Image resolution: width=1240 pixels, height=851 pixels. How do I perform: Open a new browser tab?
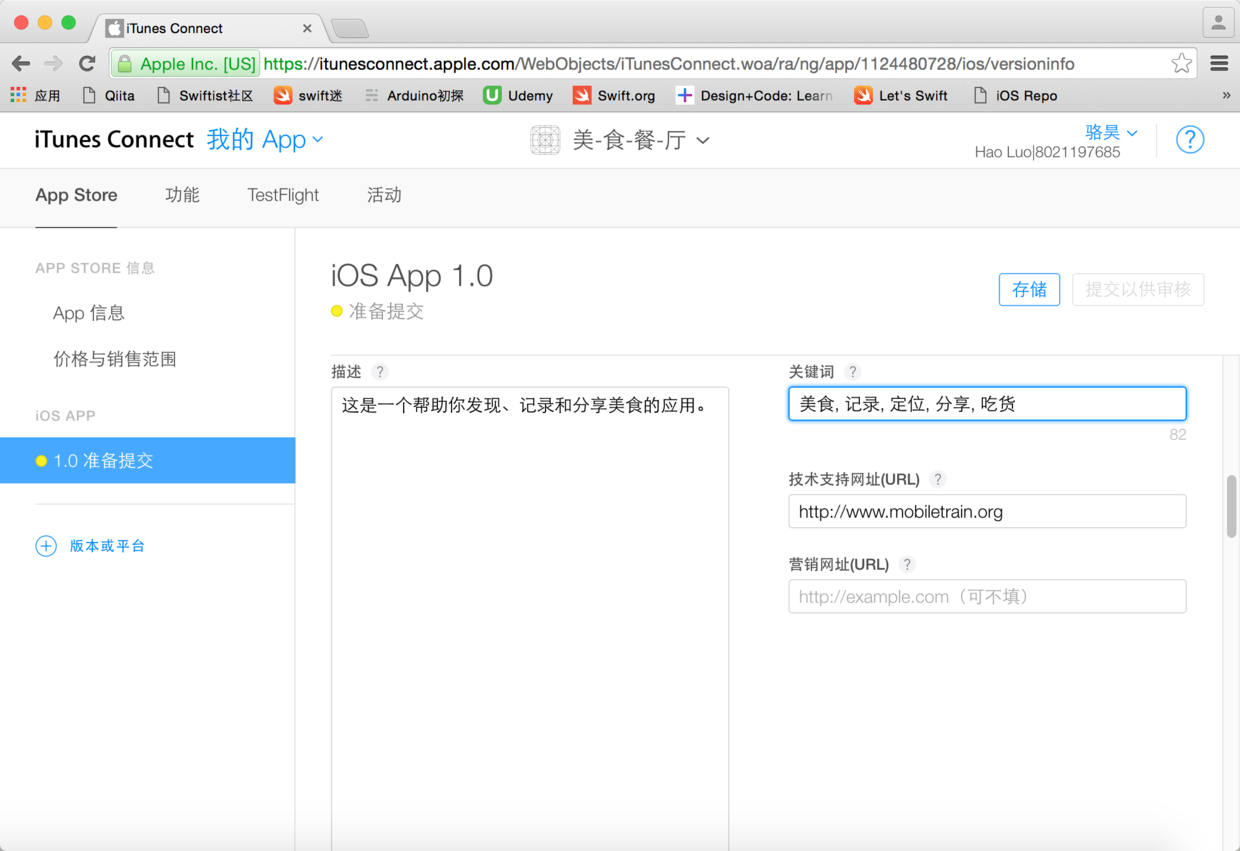(x=349, y=28)
